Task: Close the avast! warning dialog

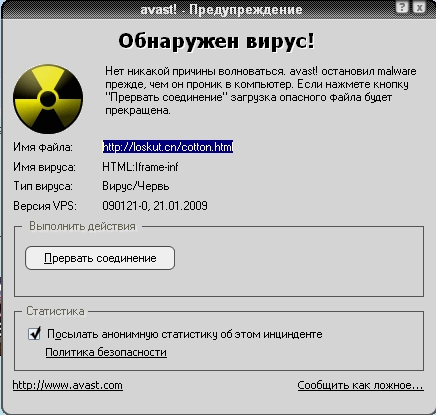Action: click(x=419, y=7)
